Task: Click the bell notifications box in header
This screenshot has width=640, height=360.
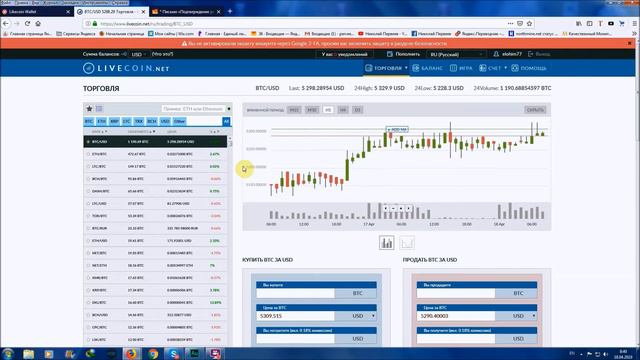Action: coord(344,54)
